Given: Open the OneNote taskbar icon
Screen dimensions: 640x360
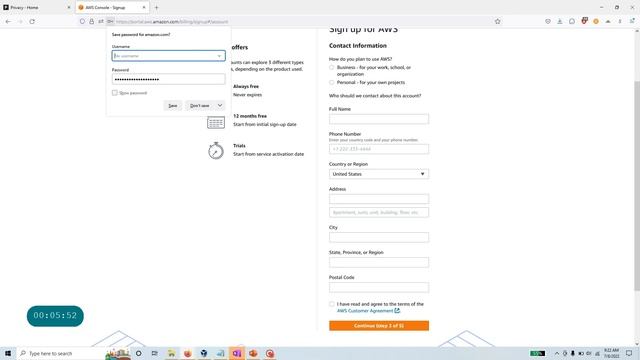Looking at the screenshot, I should [237, 353].
